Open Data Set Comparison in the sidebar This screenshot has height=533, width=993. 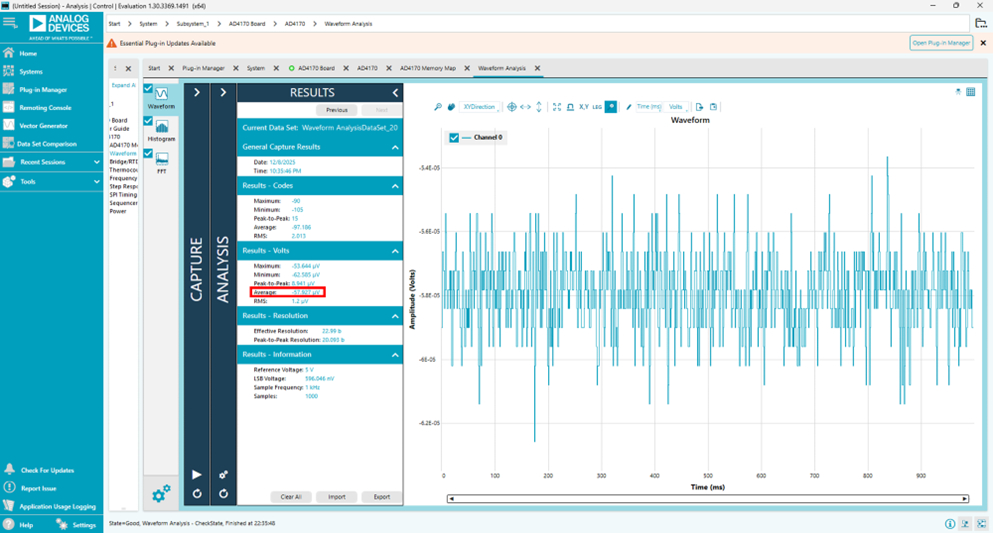(x=46, y=143)
